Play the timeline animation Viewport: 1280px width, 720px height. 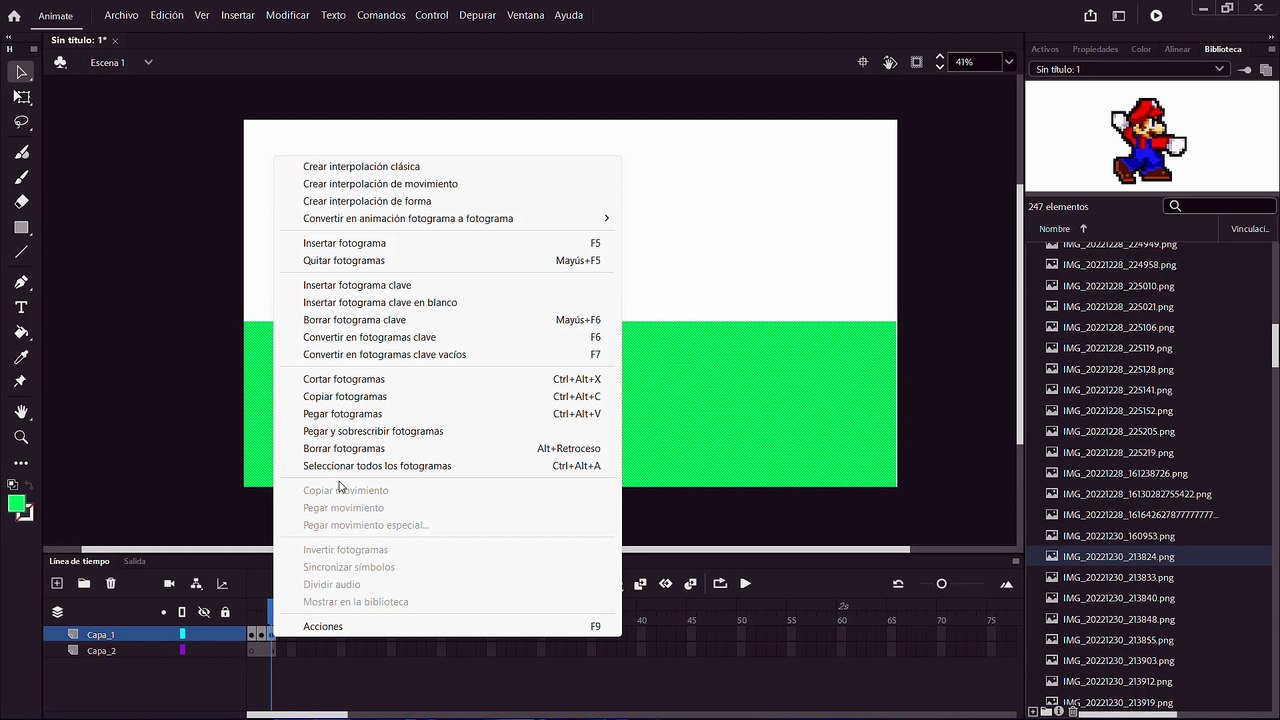(x=746, y=583)
